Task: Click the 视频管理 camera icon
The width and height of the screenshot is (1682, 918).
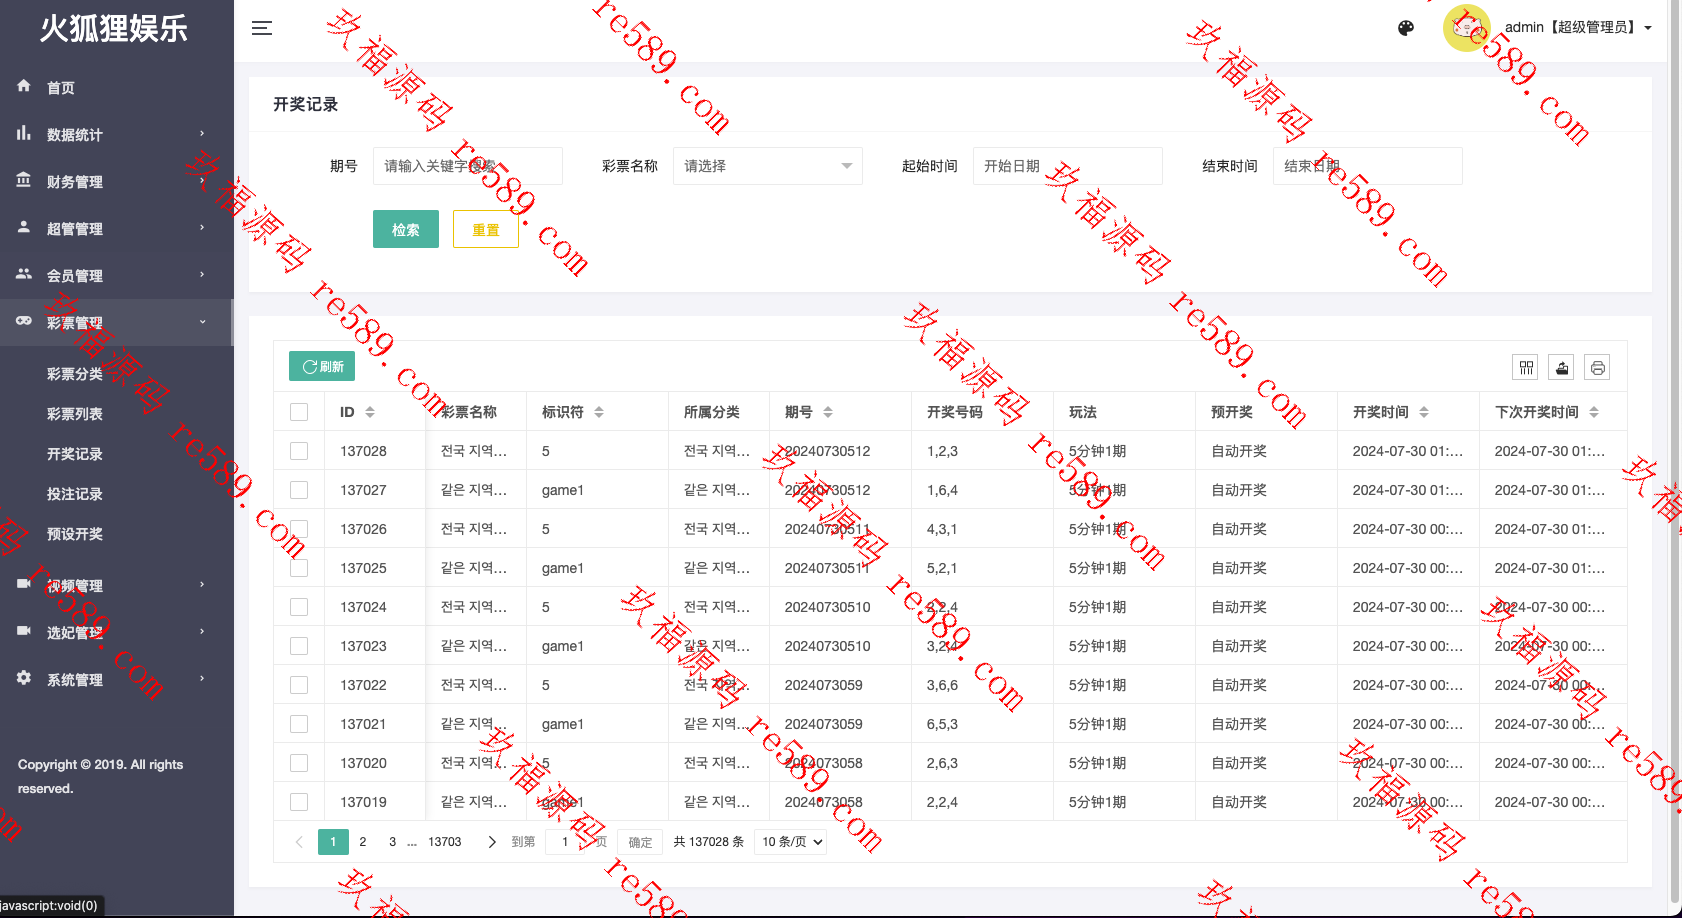Action: click(24, 584)
